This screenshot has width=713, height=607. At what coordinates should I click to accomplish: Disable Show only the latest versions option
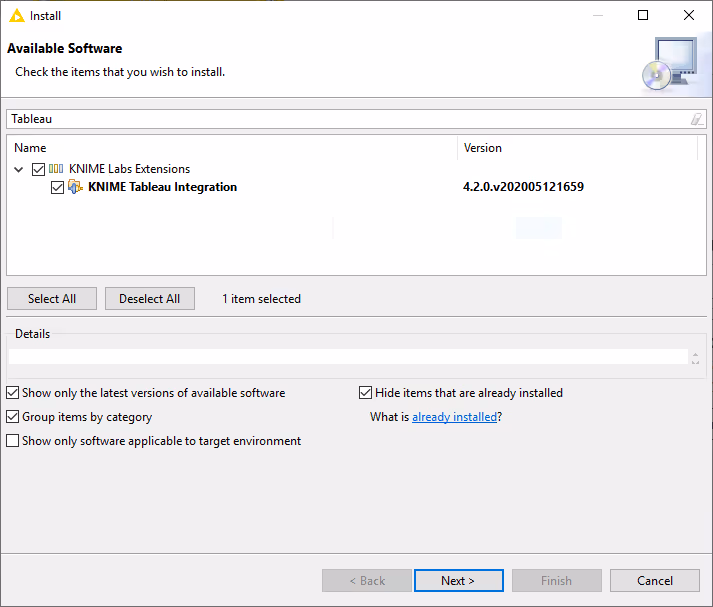pyautogui.click(x=13, y=393)
